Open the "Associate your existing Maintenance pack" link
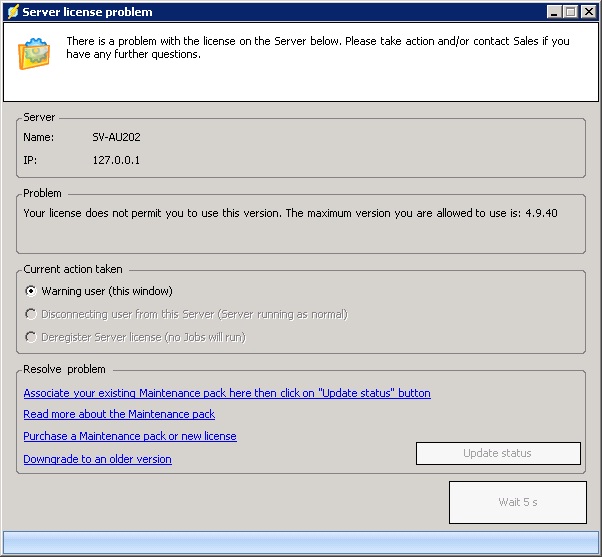The image size is (602, 557). click(226, 393)
